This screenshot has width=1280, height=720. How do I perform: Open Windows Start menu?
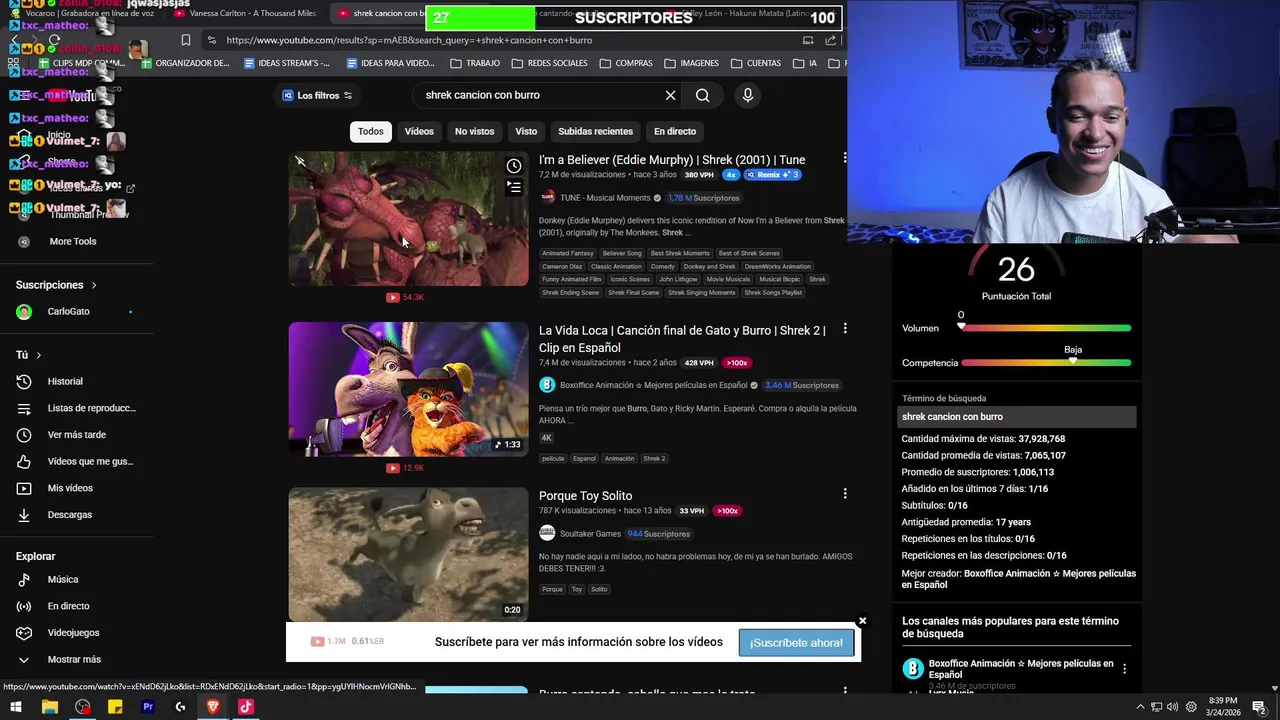[x=16, y=707]
